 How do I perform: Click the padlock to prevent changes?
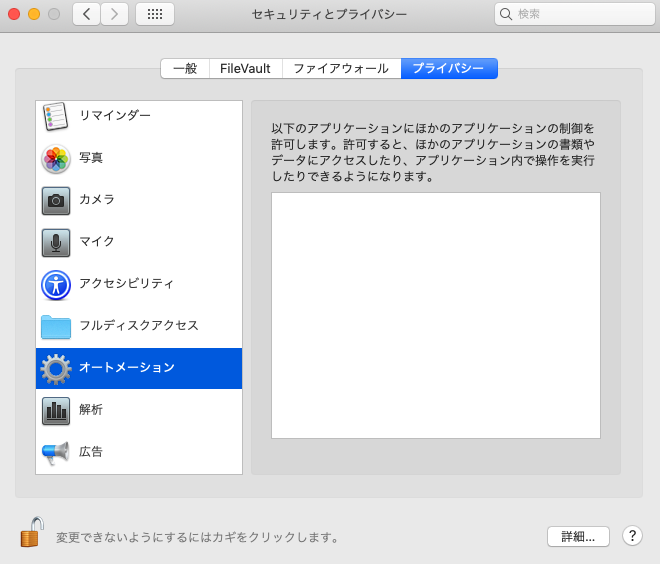(x=32, y=532)
